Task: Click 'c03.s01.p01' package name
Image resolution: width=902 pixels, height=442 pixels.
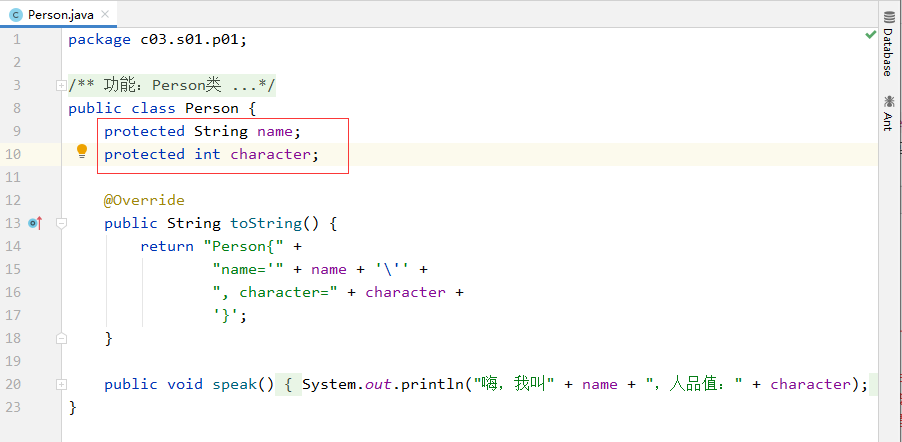Action: click(189, 40)
